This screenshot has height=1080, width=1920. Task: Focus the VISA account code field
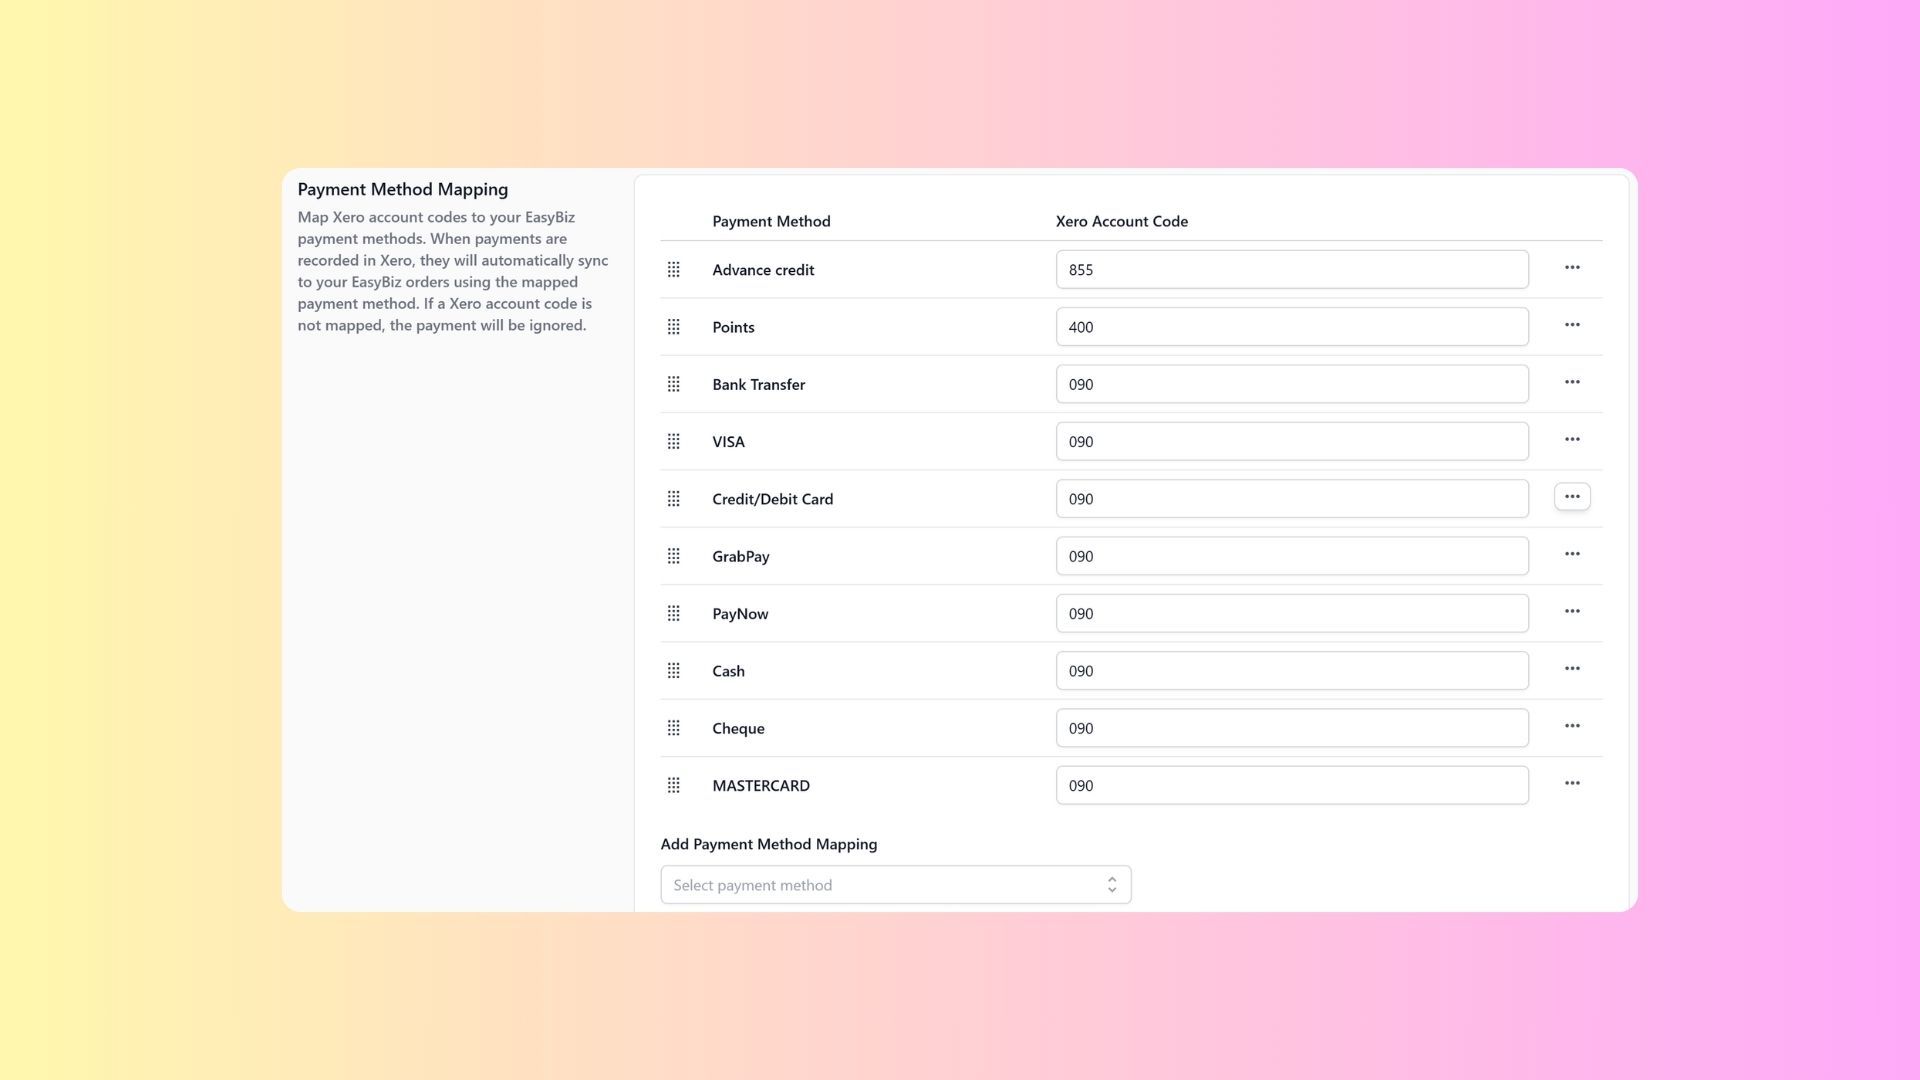click(1292, 442)
